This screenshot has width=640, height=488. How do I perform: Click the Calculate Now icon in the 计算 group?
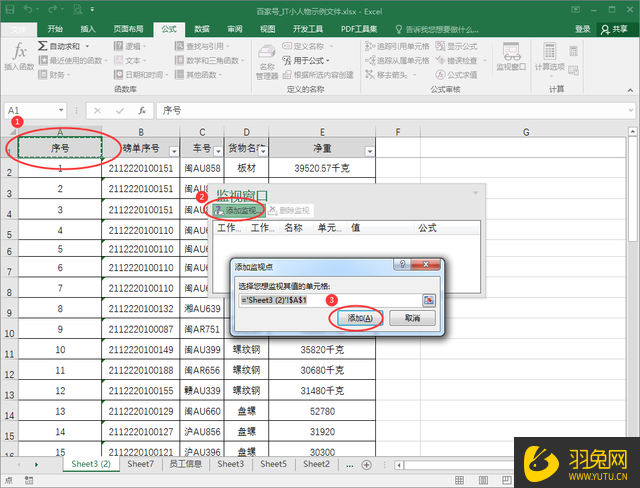tap(573, 51)
